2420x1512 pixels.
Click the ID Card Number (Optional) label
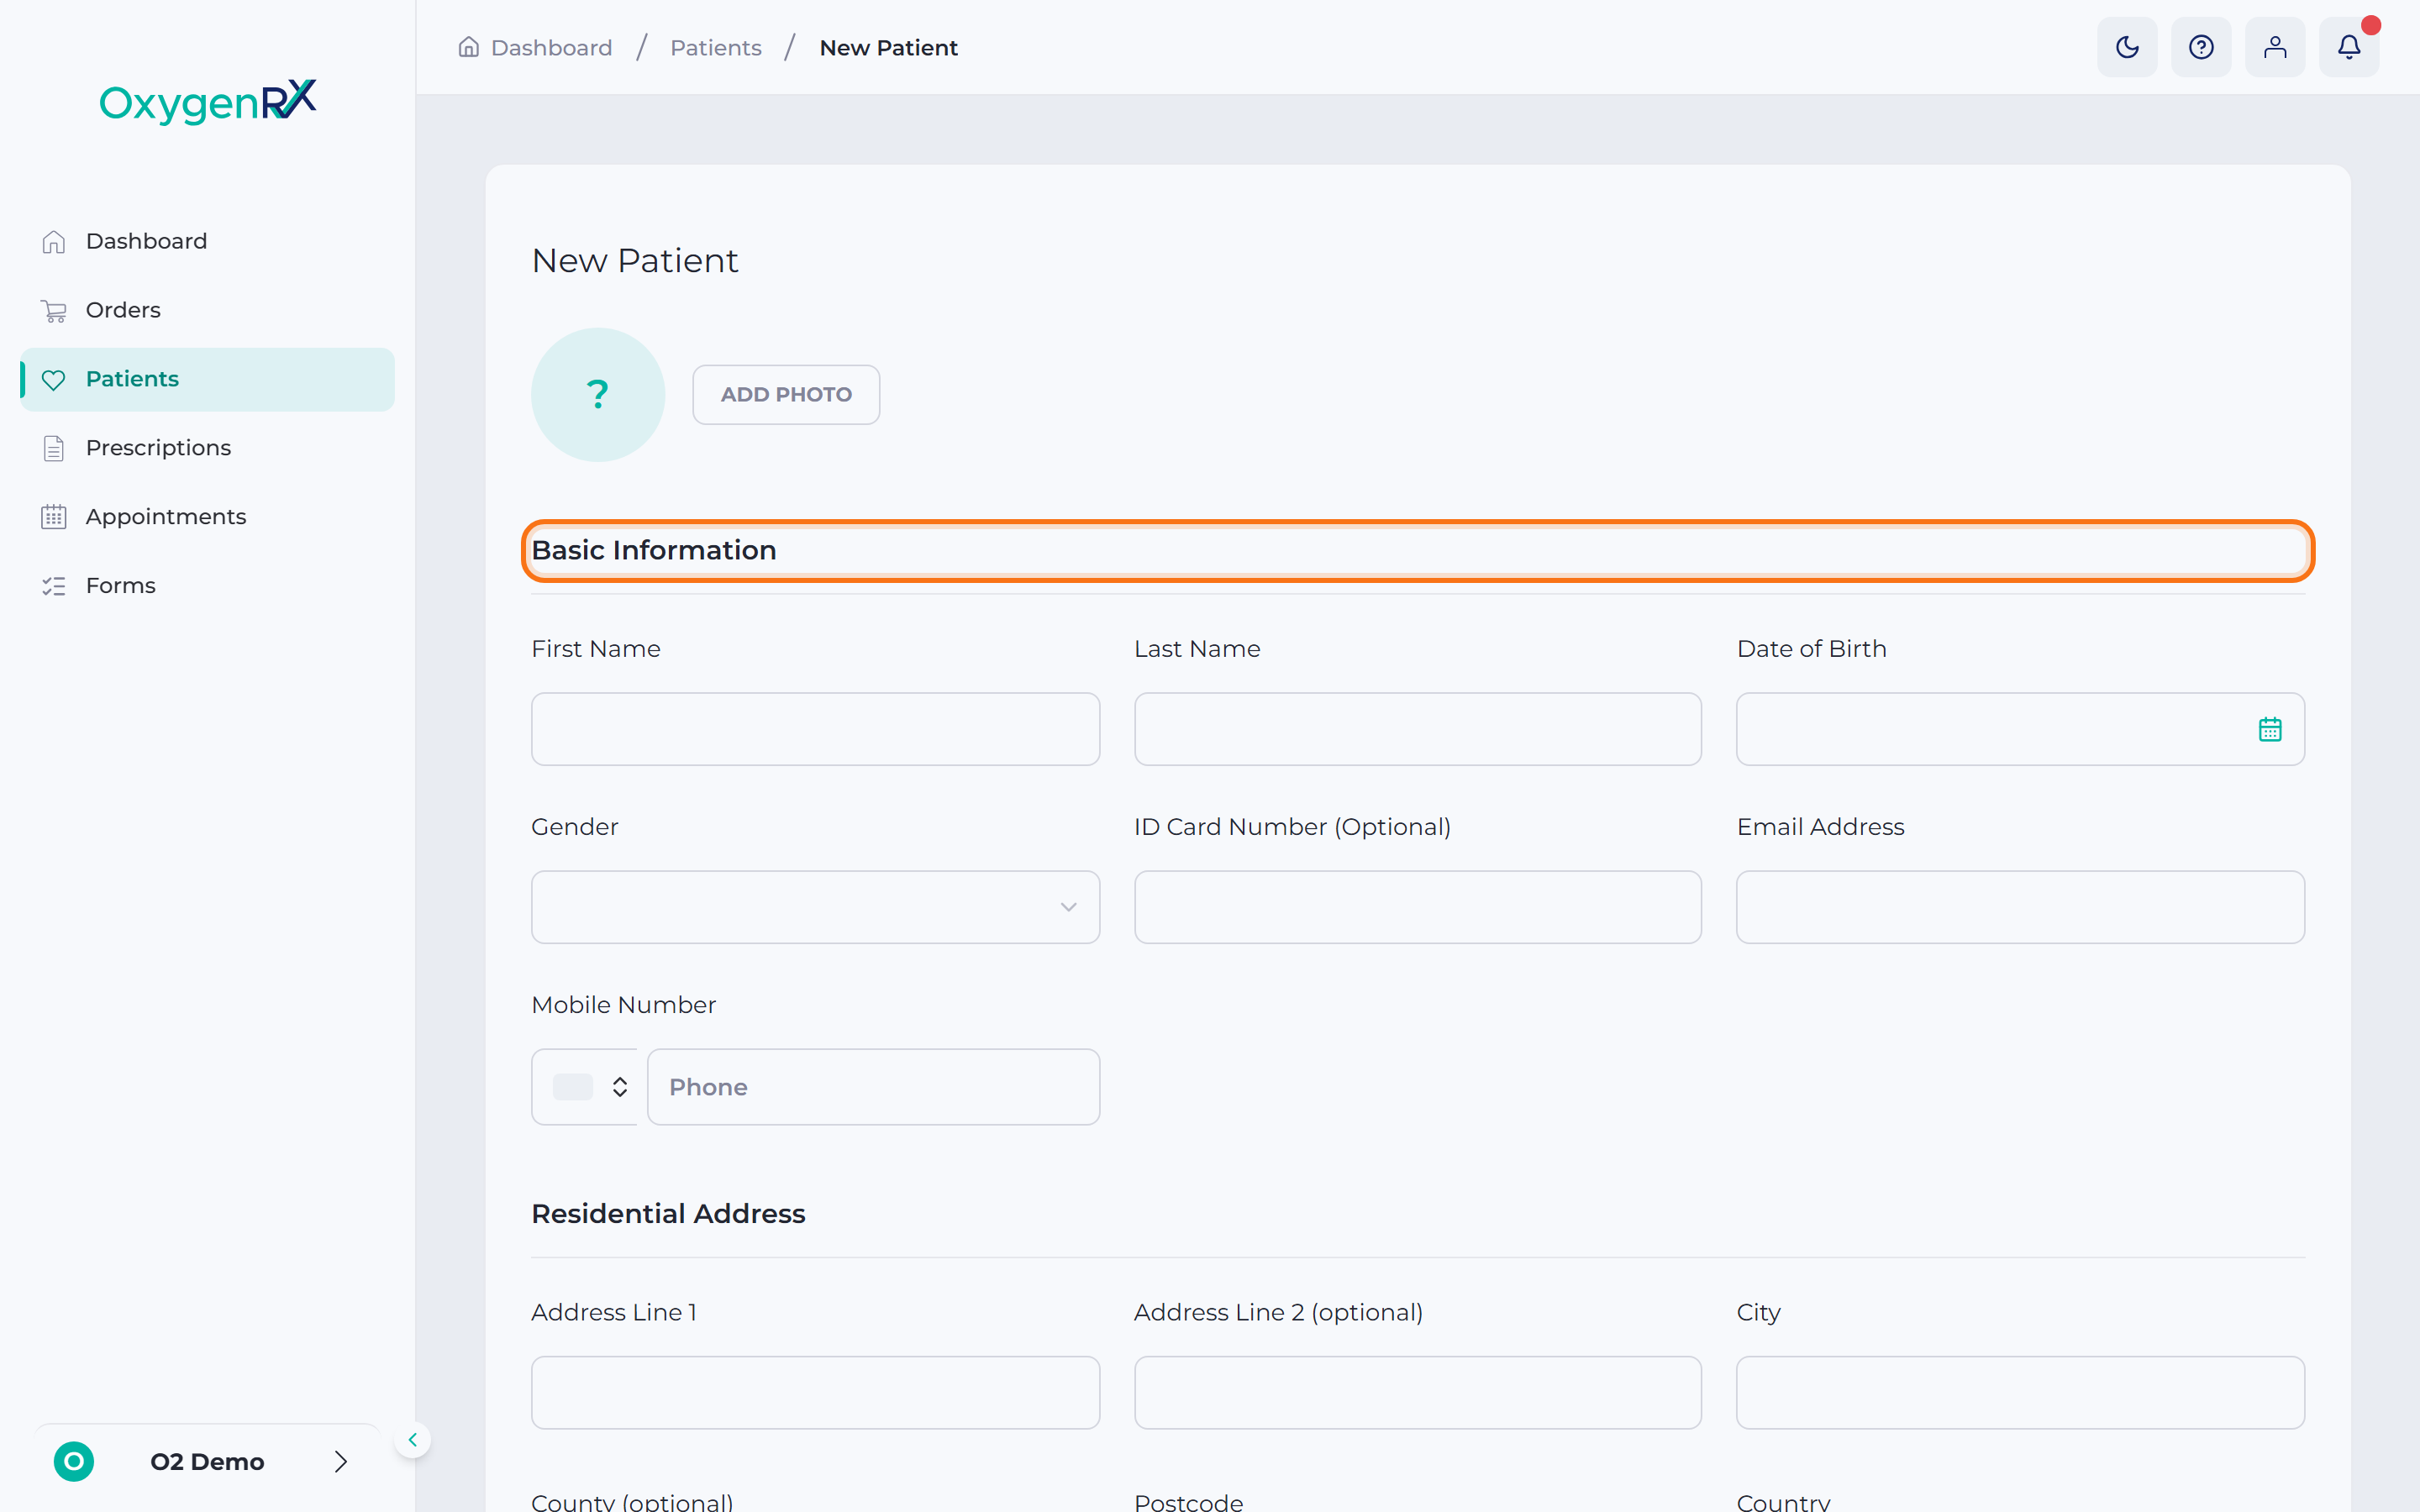click(x=1292, y=827)
